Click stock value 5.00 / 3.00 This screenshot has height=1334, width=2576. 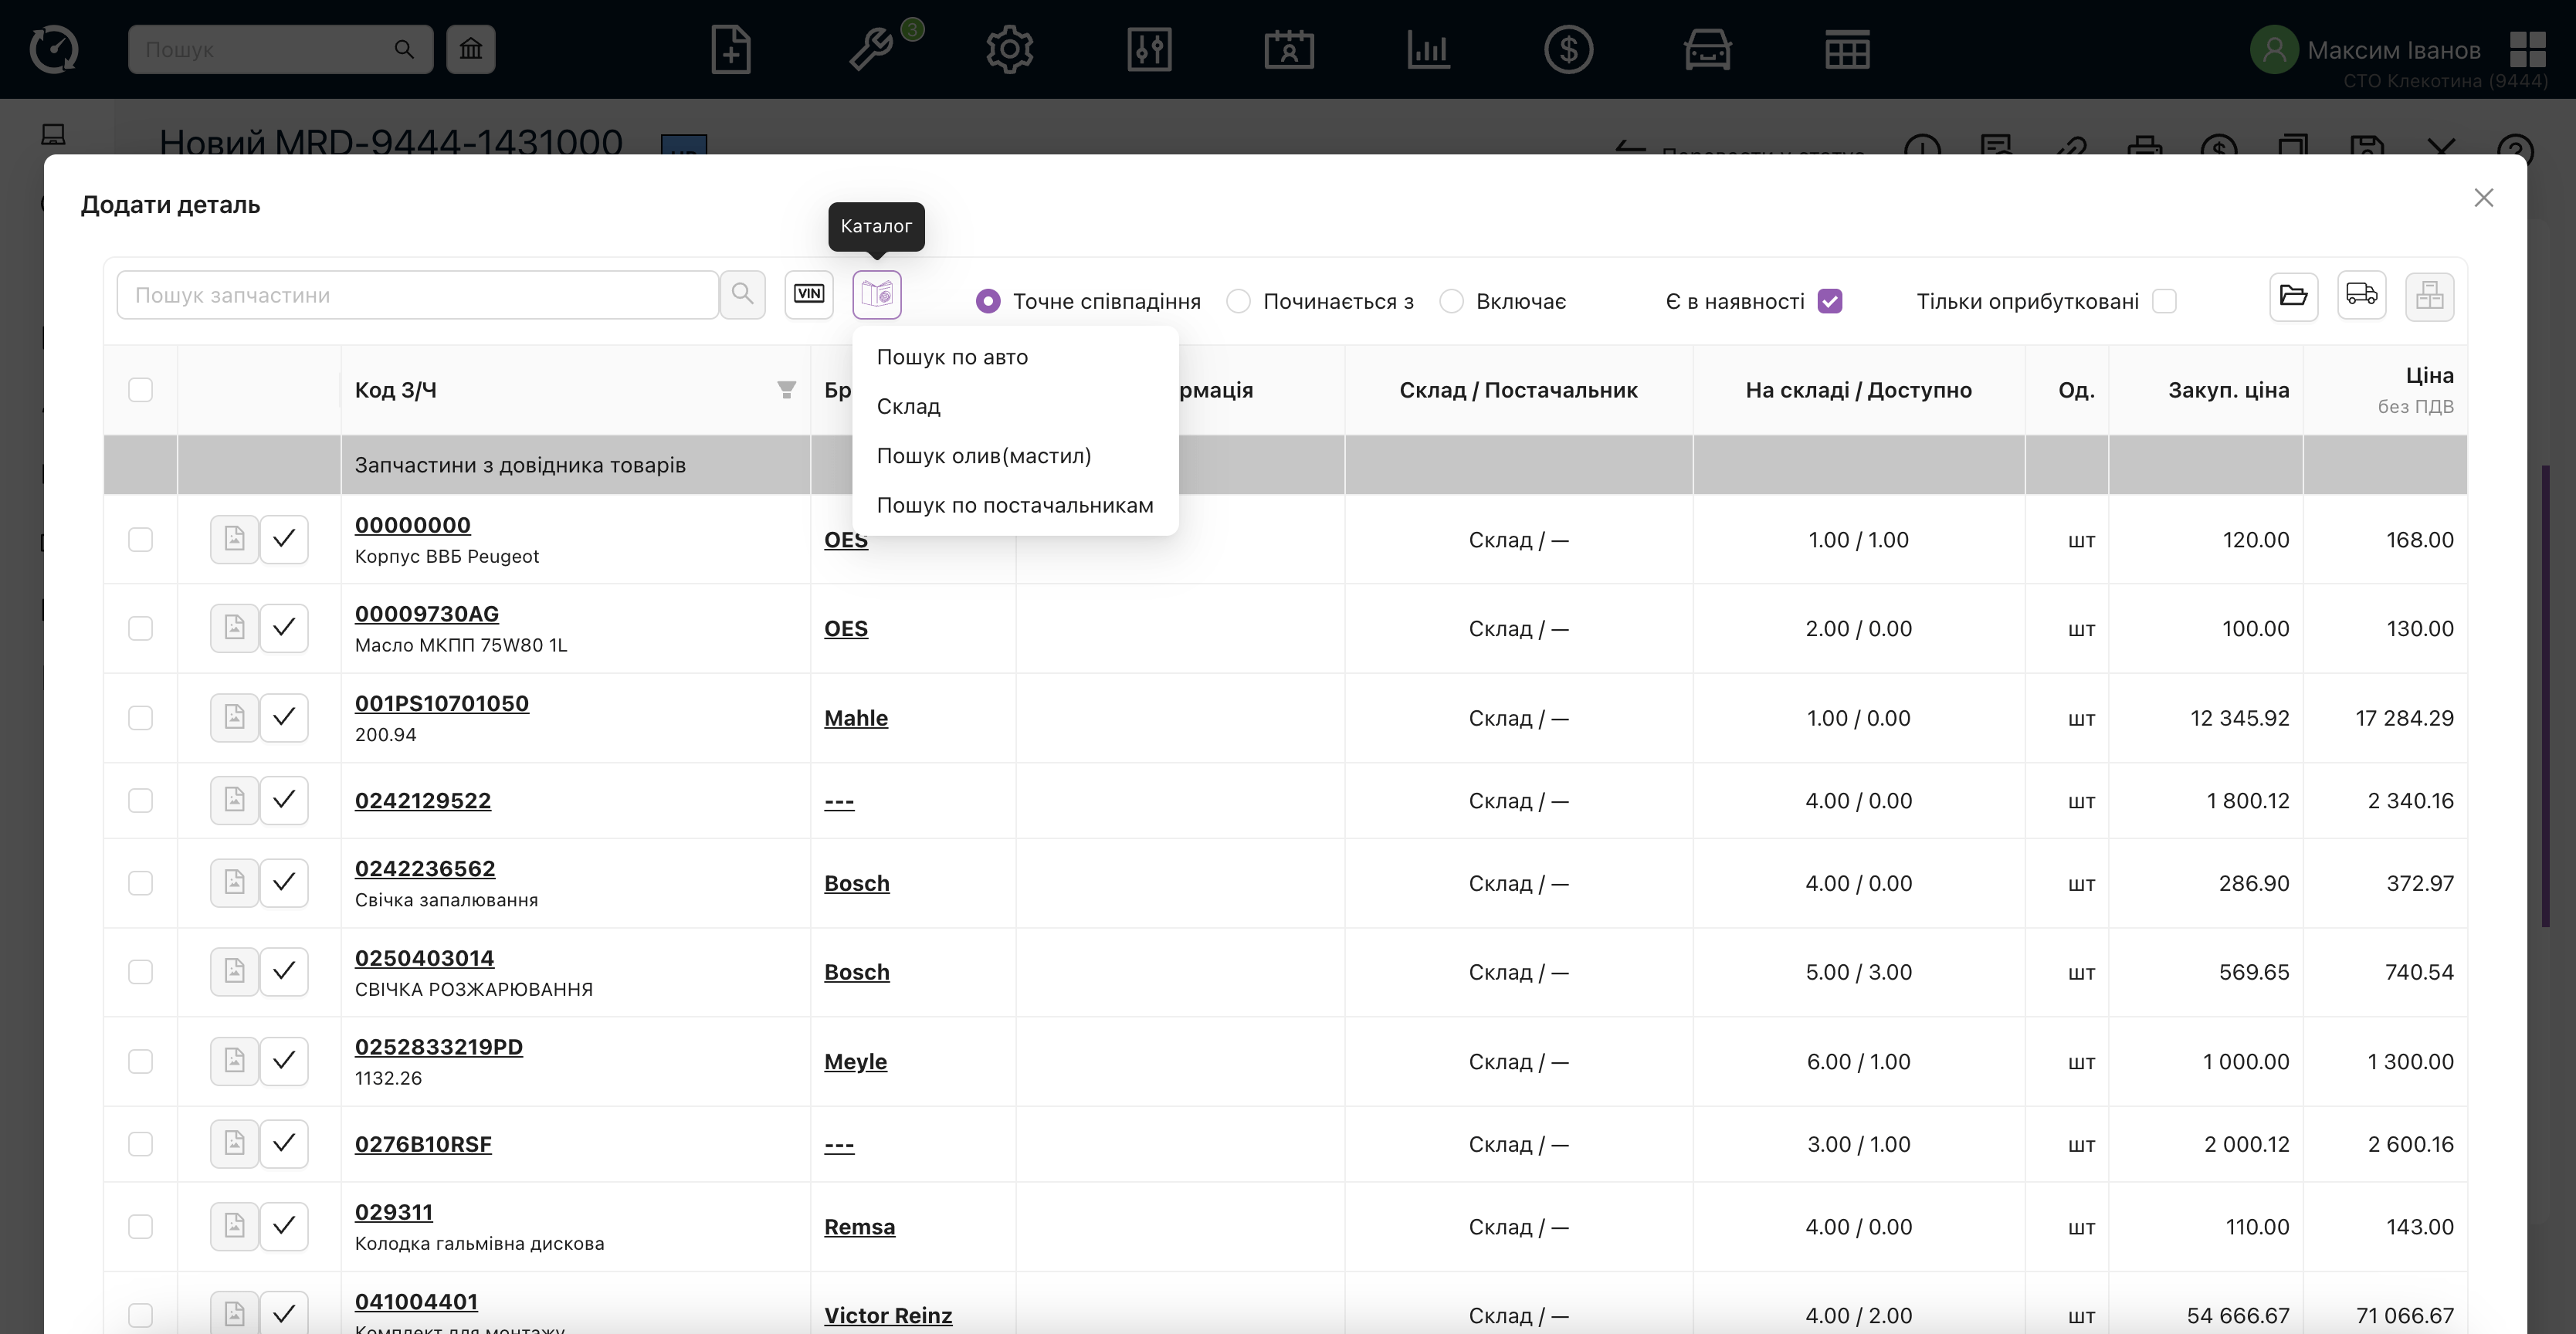[x=1858, y=972]
